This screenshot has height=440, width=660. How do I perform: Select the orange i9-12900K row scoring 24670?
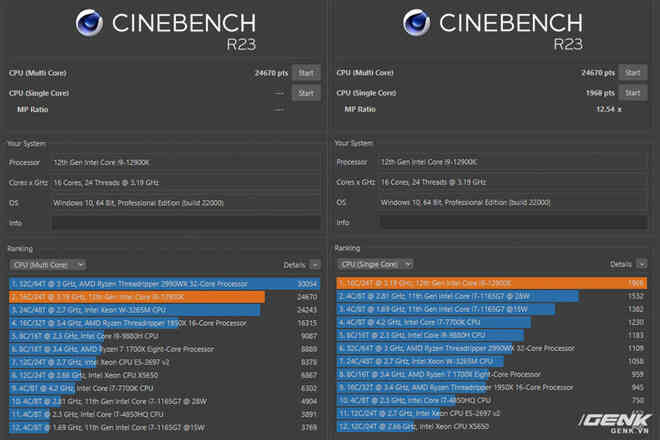(x=165, y=297)
